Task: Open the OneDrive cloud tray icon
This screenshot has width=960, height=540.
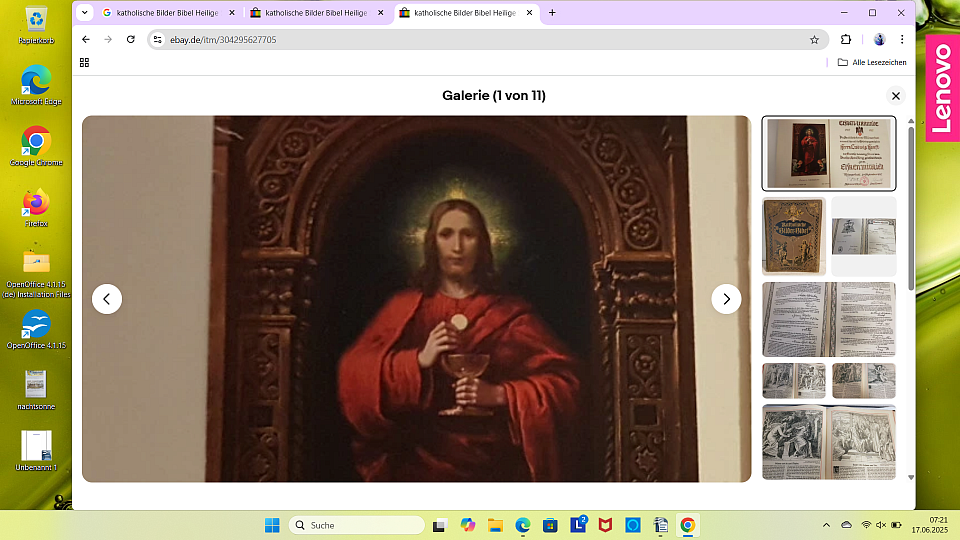Action: click(846, 525)
